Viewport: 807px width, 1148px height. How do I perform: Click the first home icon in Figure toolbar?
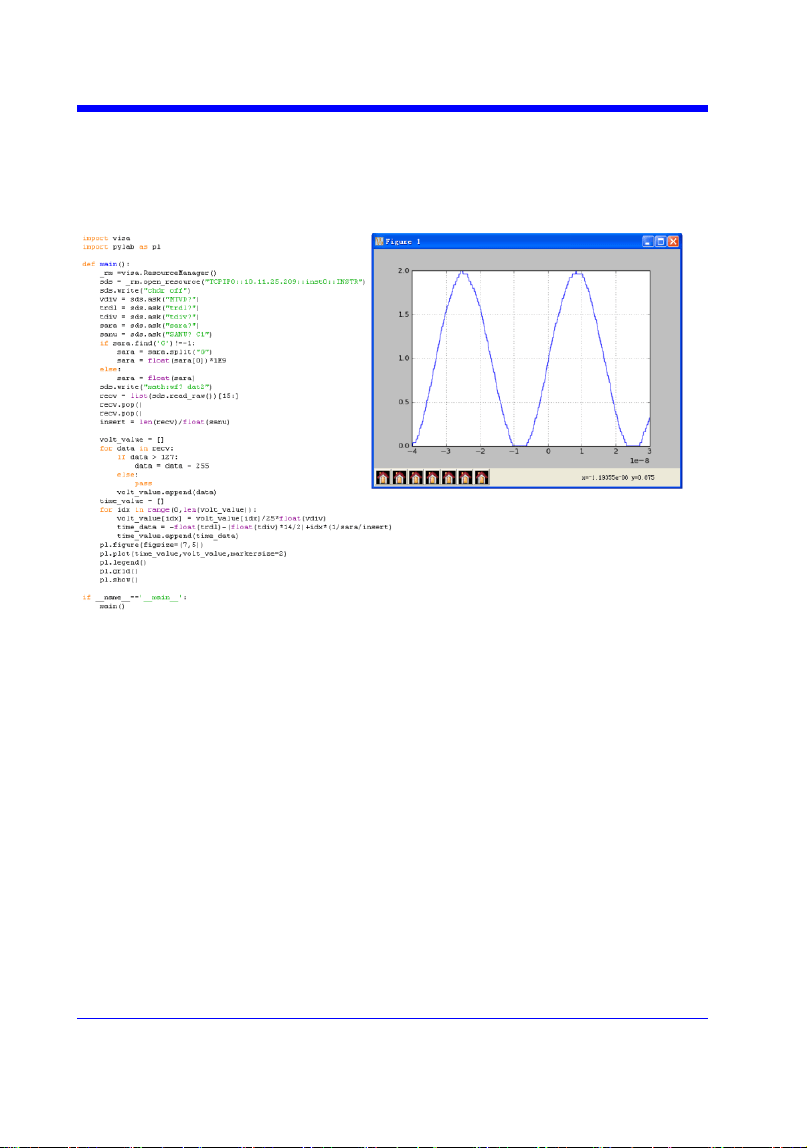point(382,478)
